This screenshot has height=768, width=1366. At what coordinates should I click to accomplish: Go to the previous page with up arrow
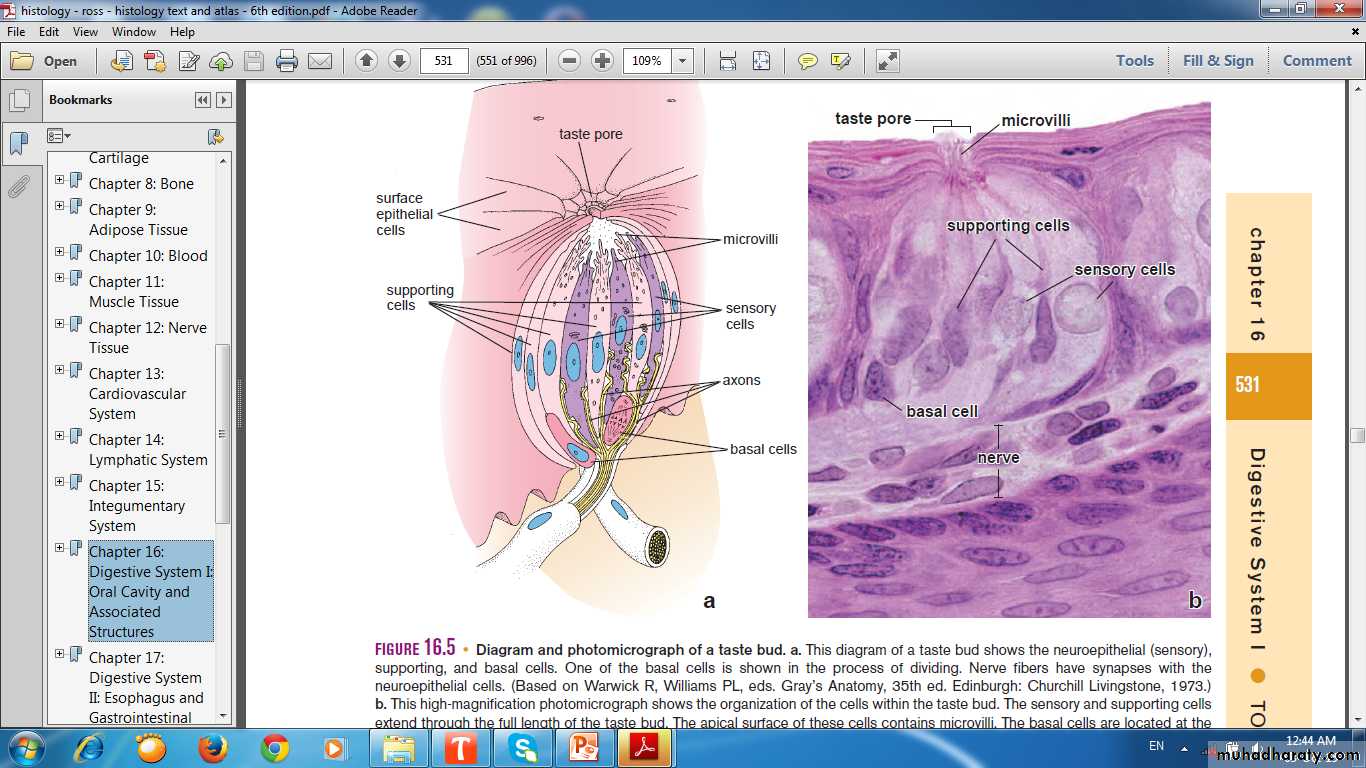366,61
